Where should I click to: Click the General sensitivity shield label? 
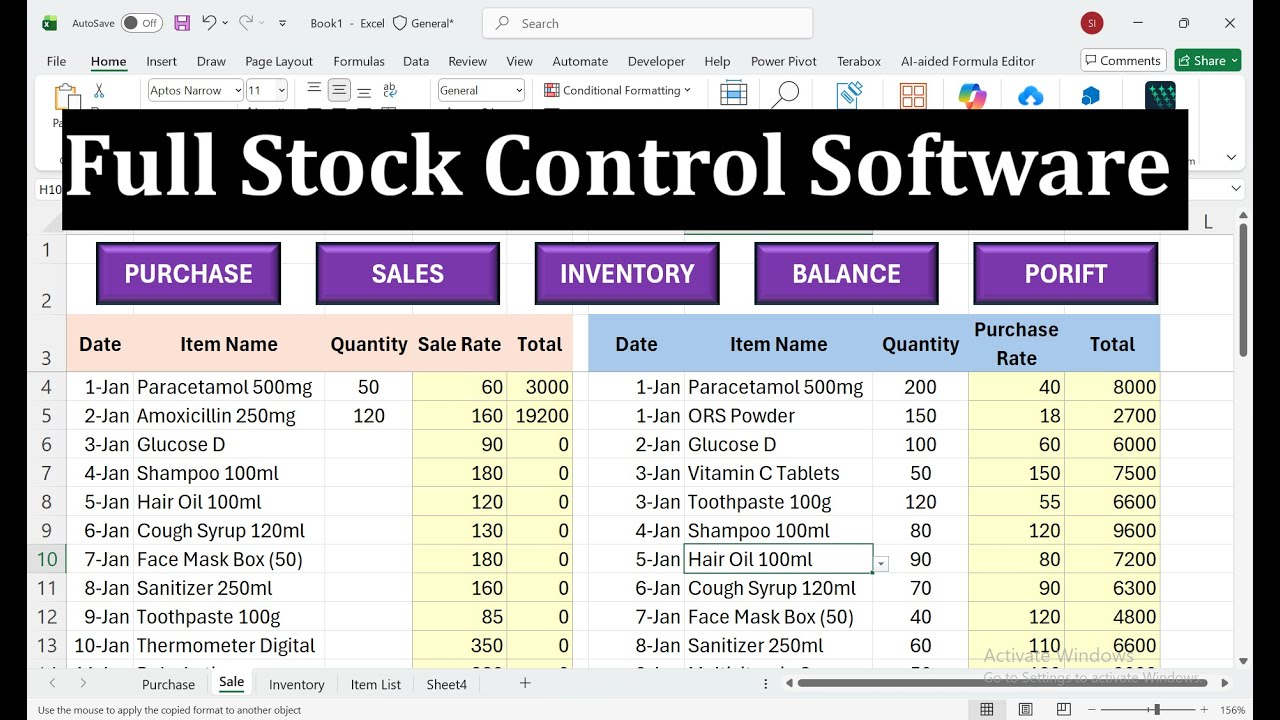tap(422, 23)
